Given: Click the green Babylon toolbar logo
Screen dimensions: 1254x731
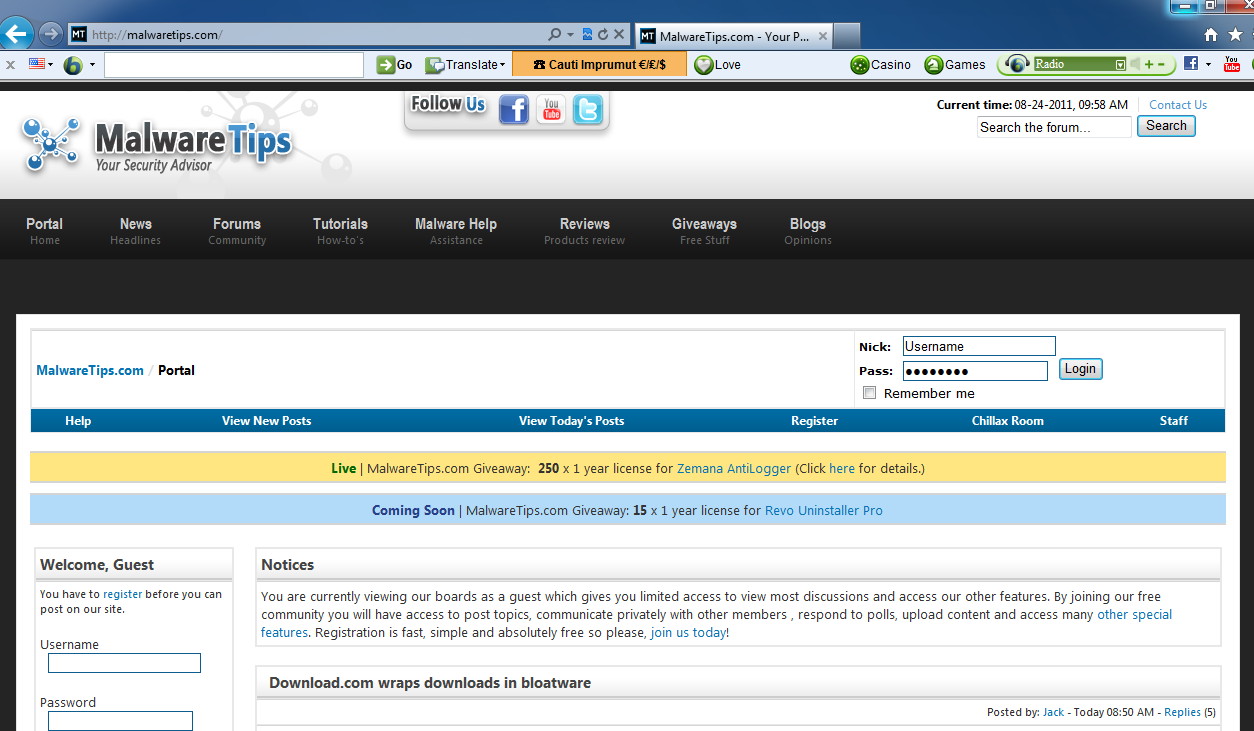Looking at the screenshot, I should pyautogui.click(x=73, y=65).
